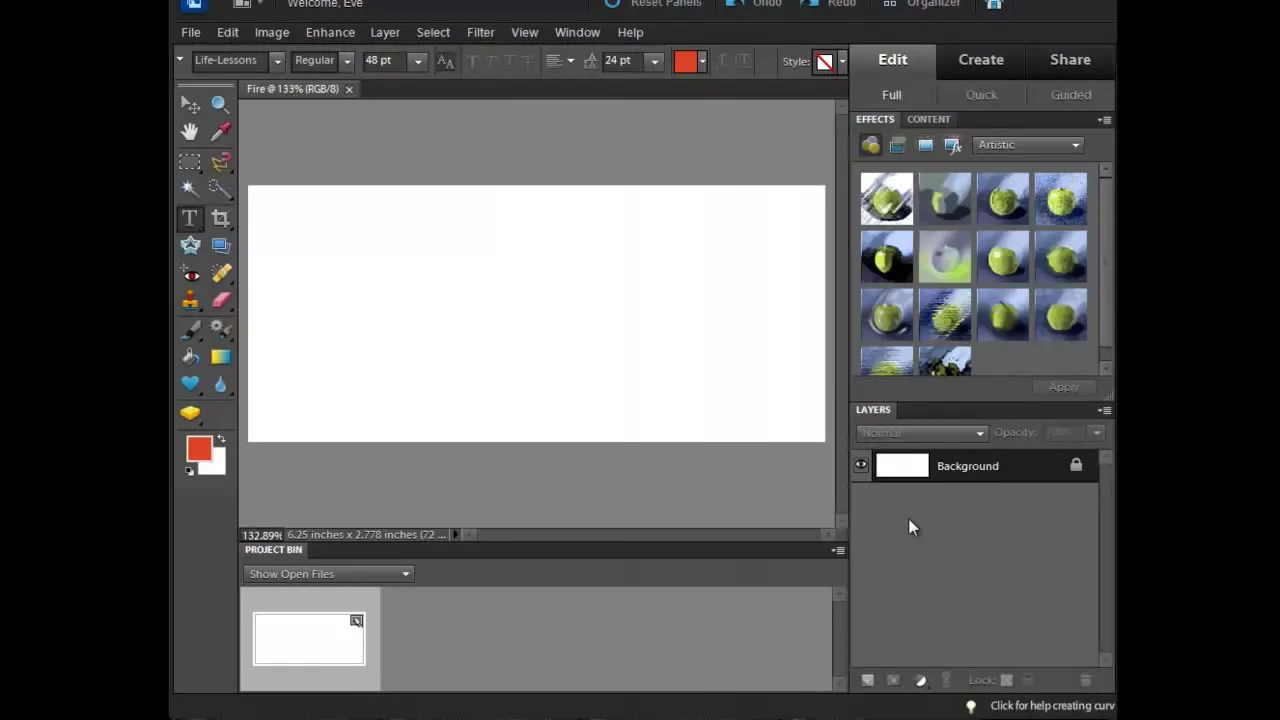Select the Paint Bucket tool
The height and width of the screenshot is (720, 1280).
[190, 357]
